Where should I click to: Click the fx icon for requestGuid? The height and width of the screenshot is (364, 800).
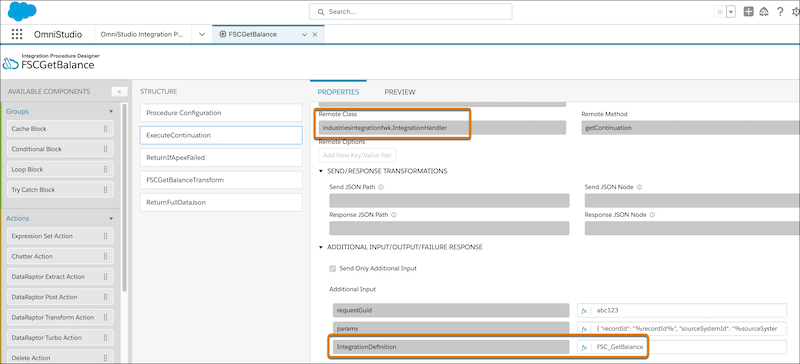(x=584, y=310)
